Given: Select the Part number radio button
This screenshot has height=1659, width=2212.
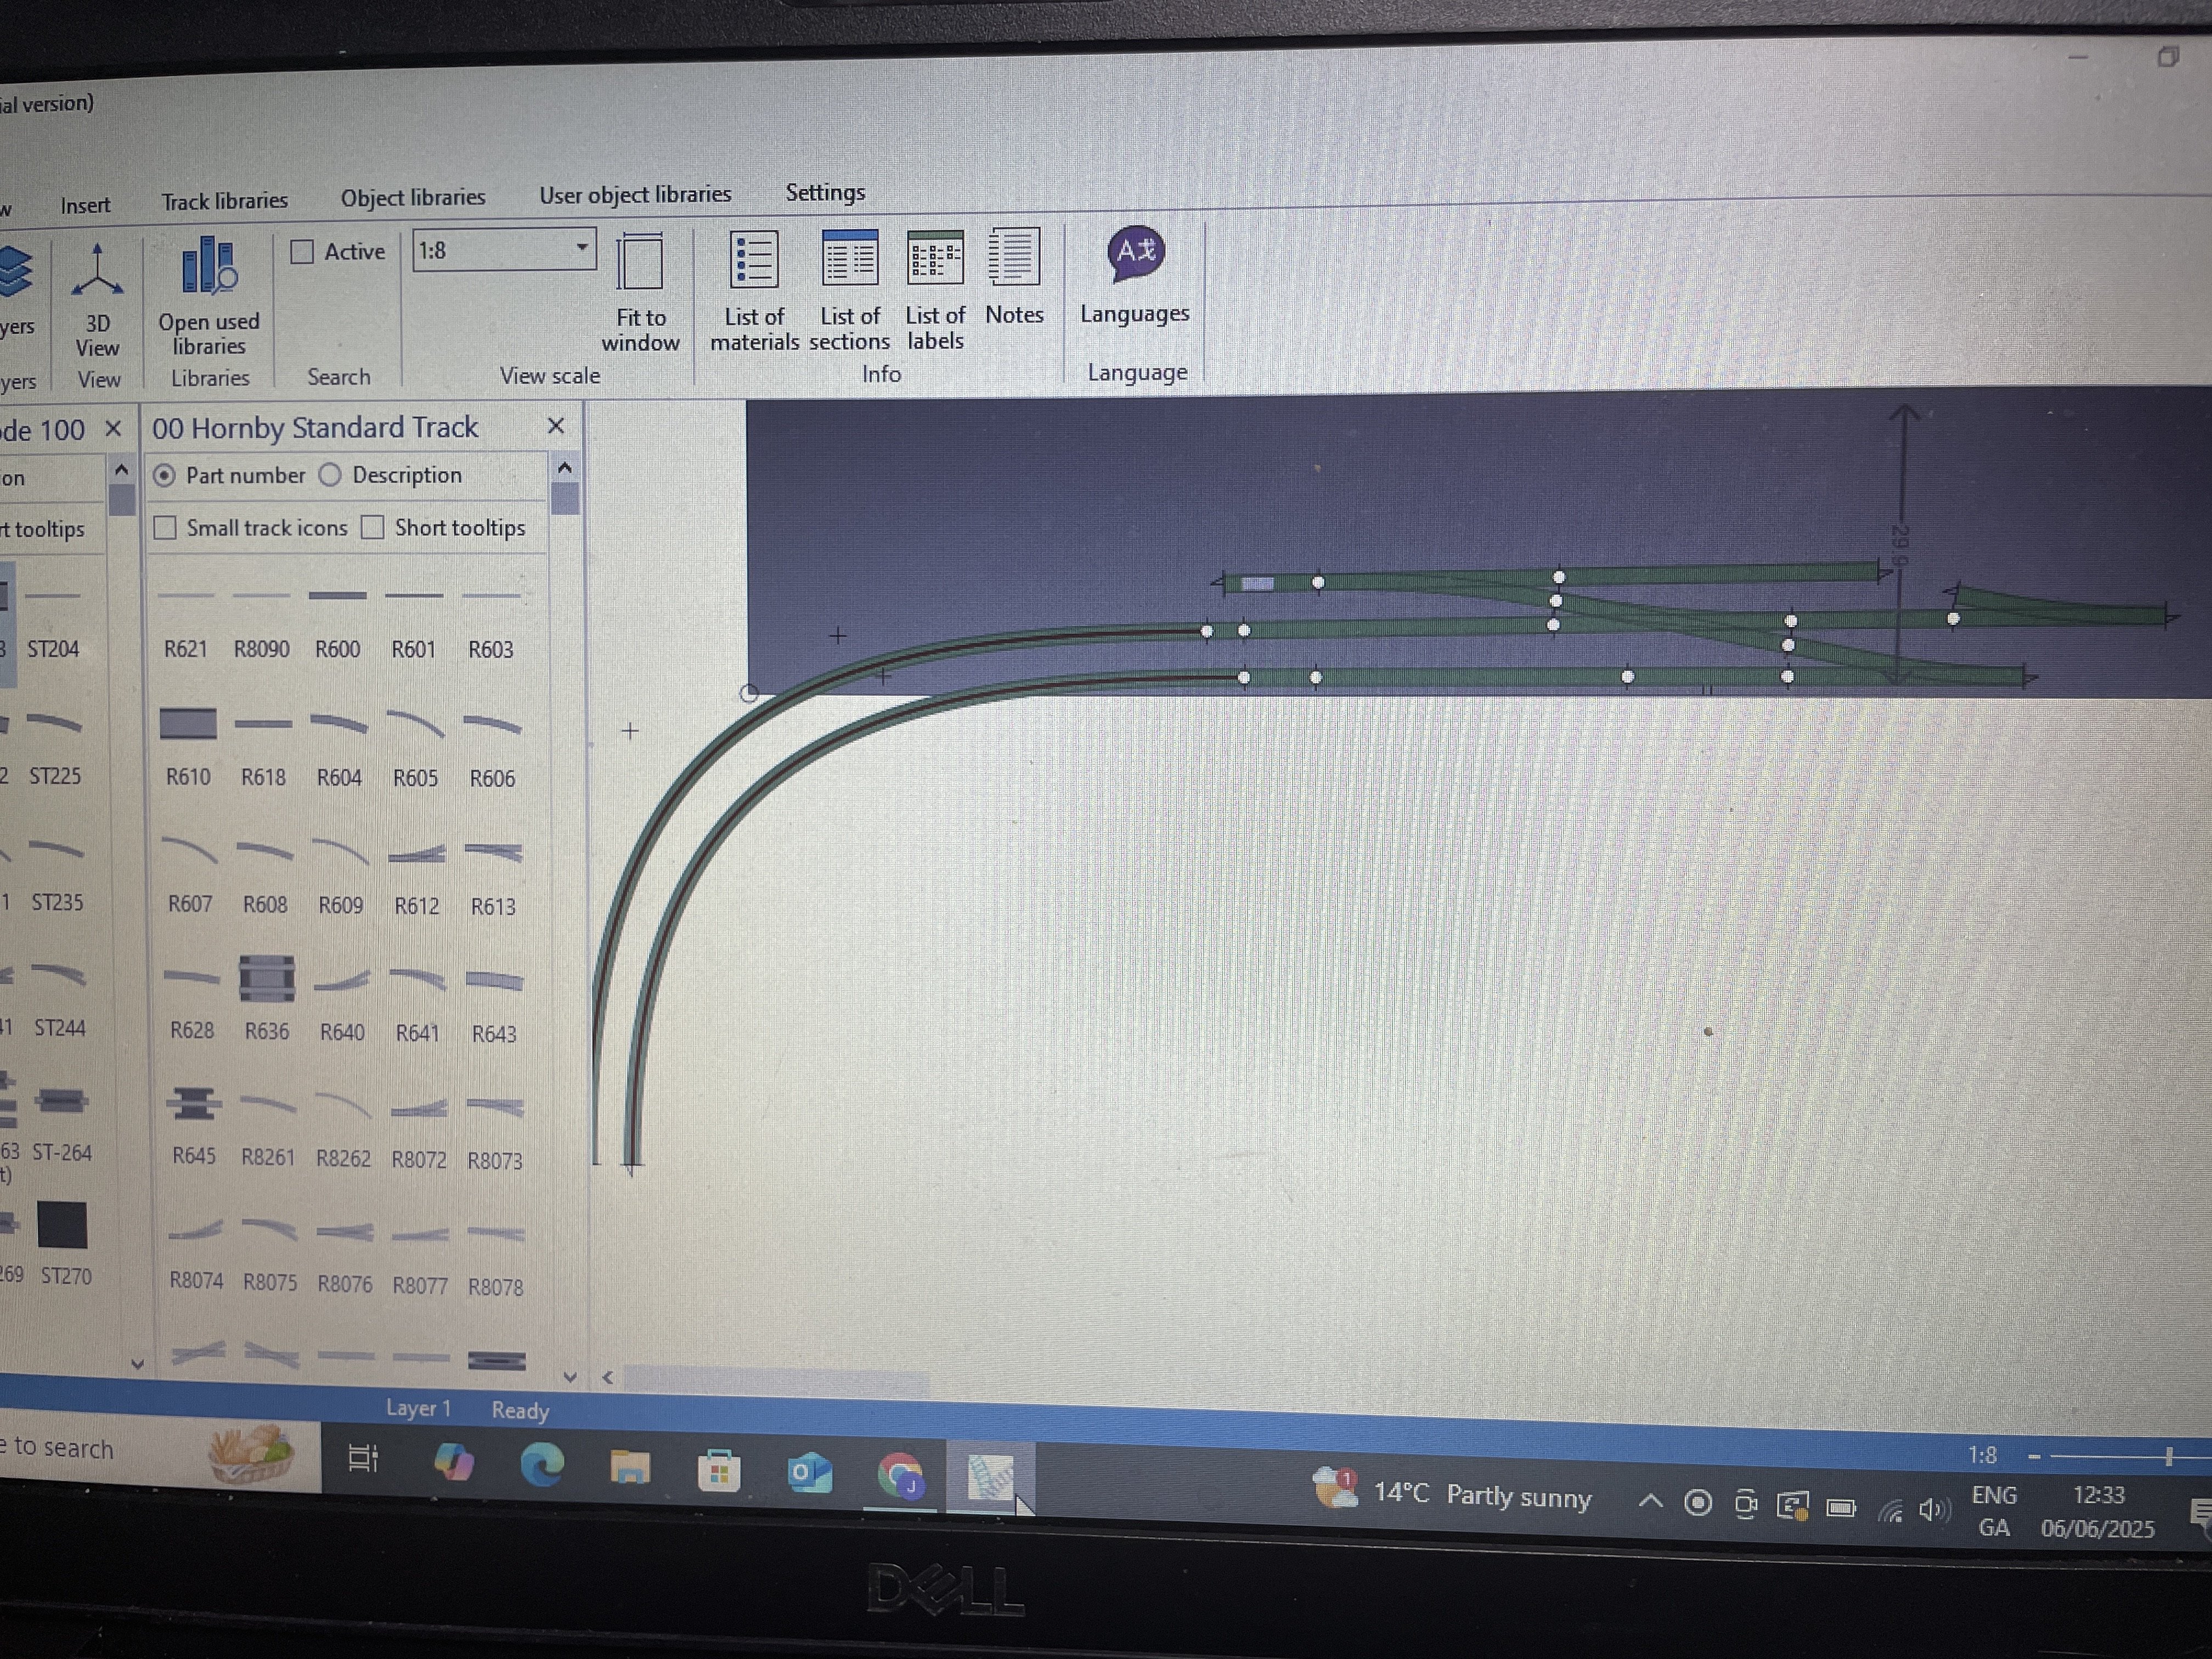Looking at the screenshot, I should point(164,476).
